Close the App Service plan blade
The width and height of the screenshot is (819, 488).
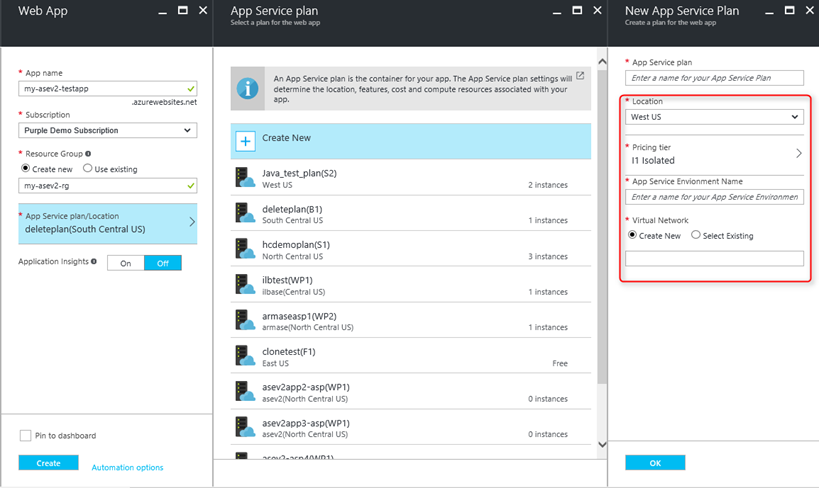click(x=598, y=10)
